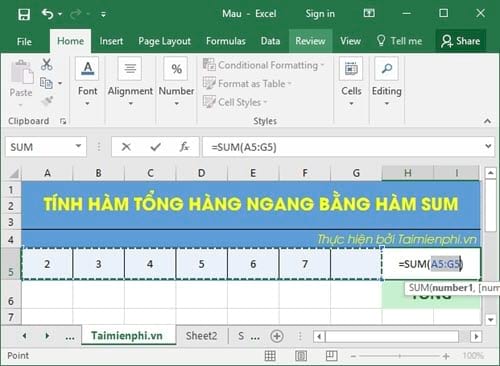Open the Alignment group button

click(130, 82)
